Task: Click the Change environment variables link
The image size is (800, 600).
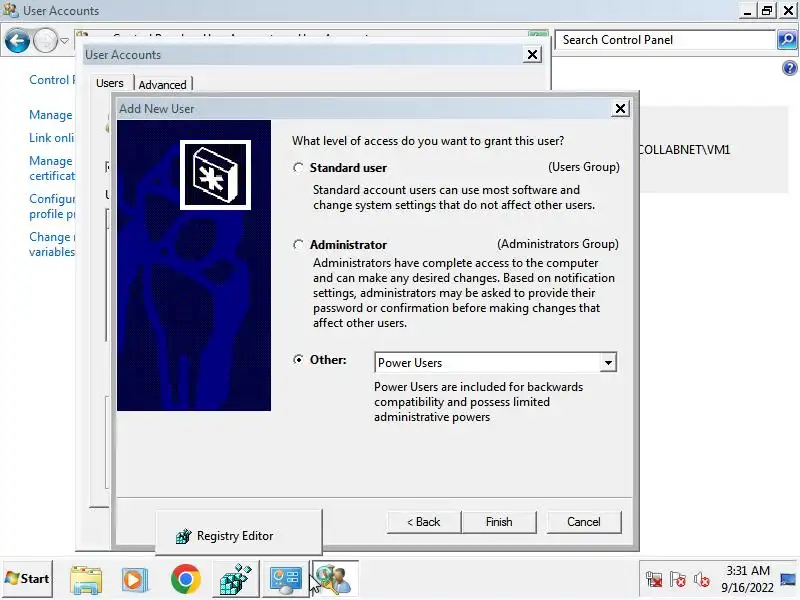Action: (x=52, y=244)
